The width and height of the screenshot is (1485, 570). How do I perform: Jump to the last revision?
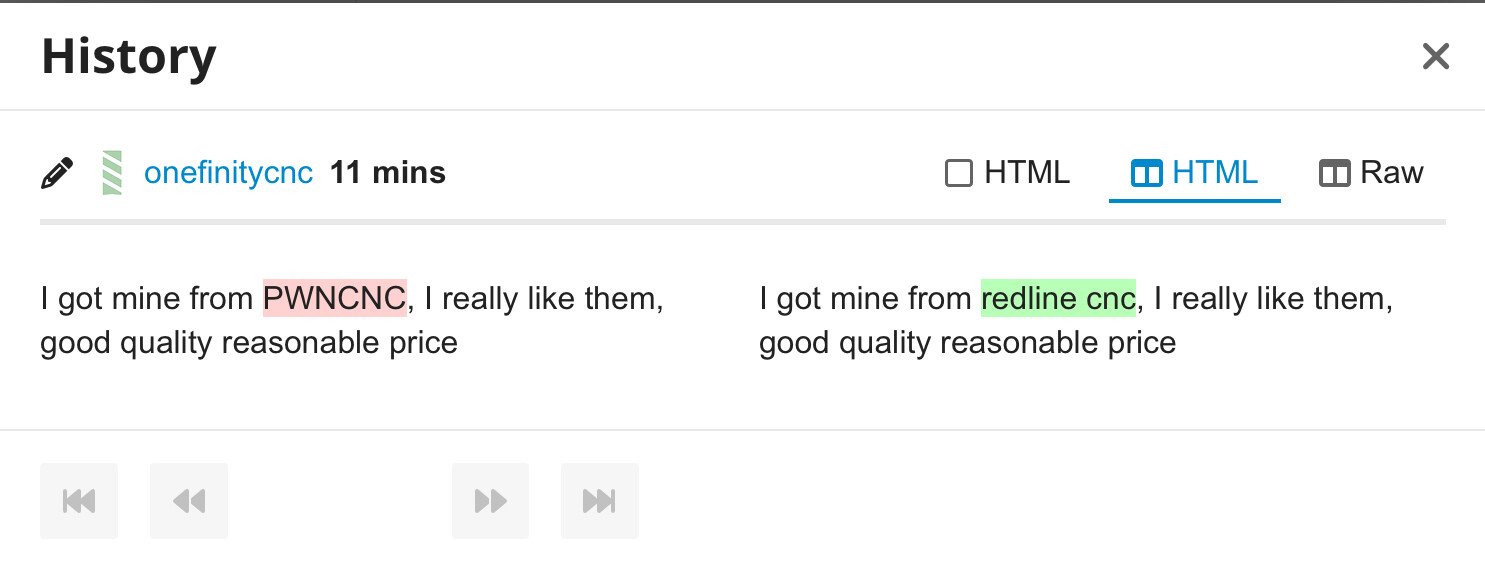pyautogui.click(x=600, y=501)
